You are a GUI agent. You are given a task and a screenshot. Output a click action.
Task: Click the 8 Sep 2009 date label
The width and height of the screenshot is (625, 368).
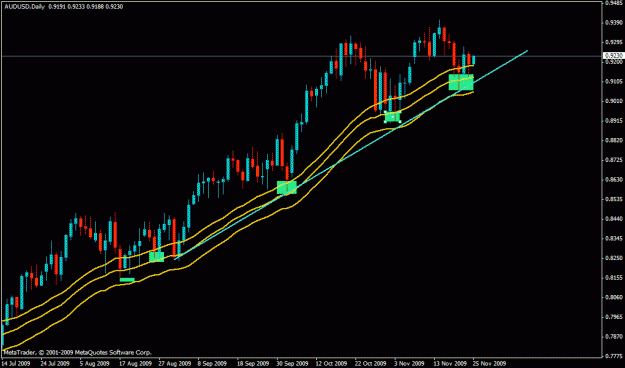[213, 363]
